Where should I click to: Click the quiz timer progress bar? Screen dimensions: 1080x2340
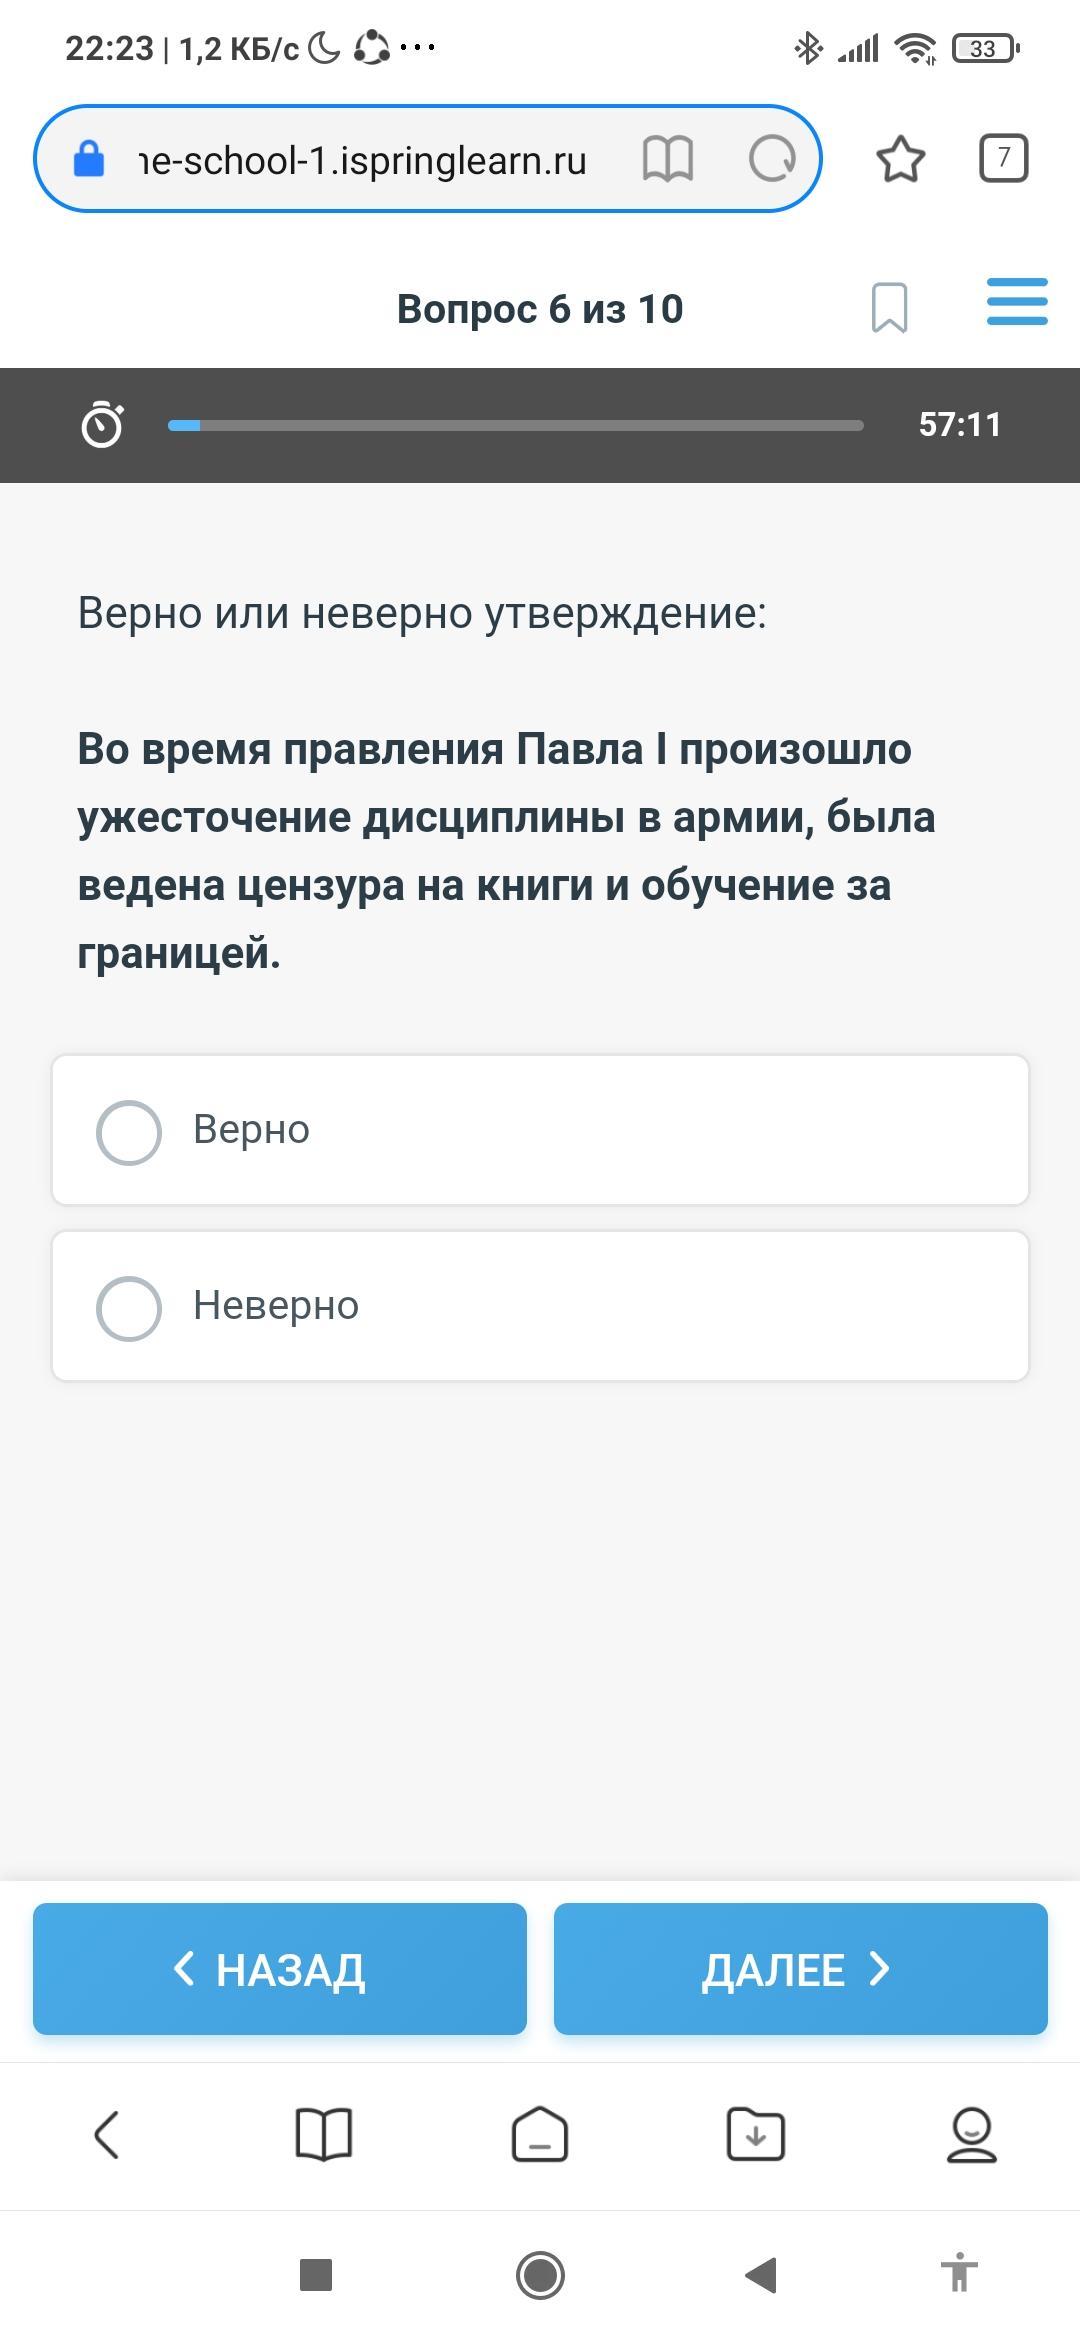515,425
